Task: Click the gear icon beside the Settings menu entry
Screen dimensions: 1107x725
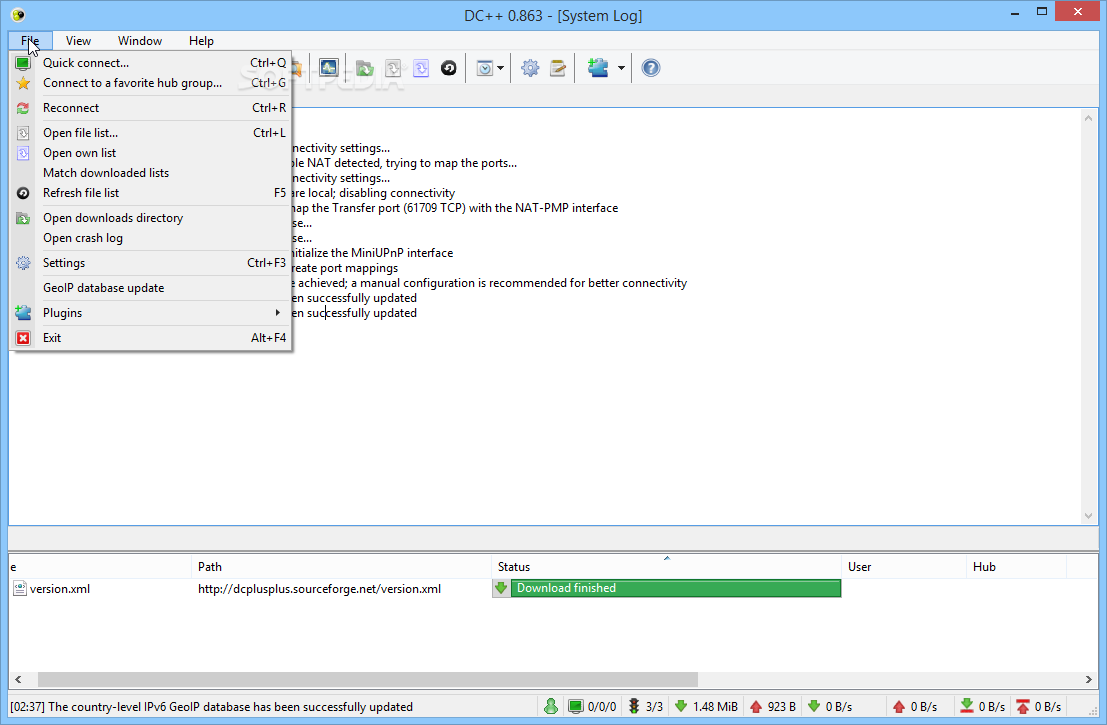Action: (23, 263)
